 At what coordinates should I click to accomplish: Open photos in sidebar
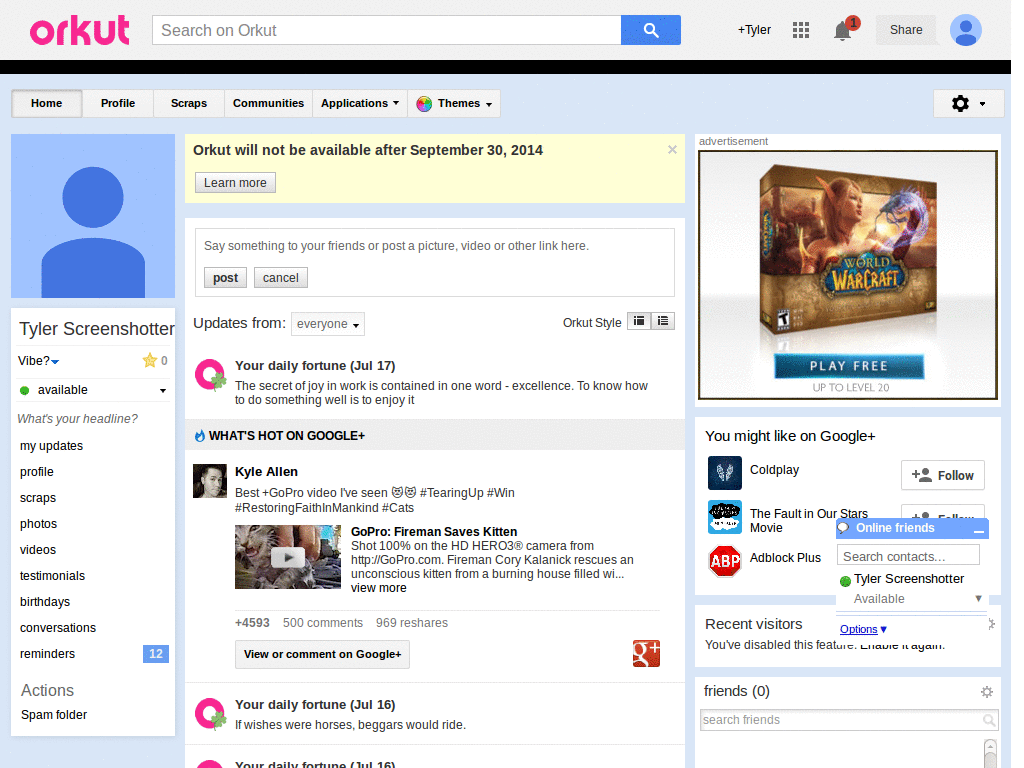coord(39,524)
